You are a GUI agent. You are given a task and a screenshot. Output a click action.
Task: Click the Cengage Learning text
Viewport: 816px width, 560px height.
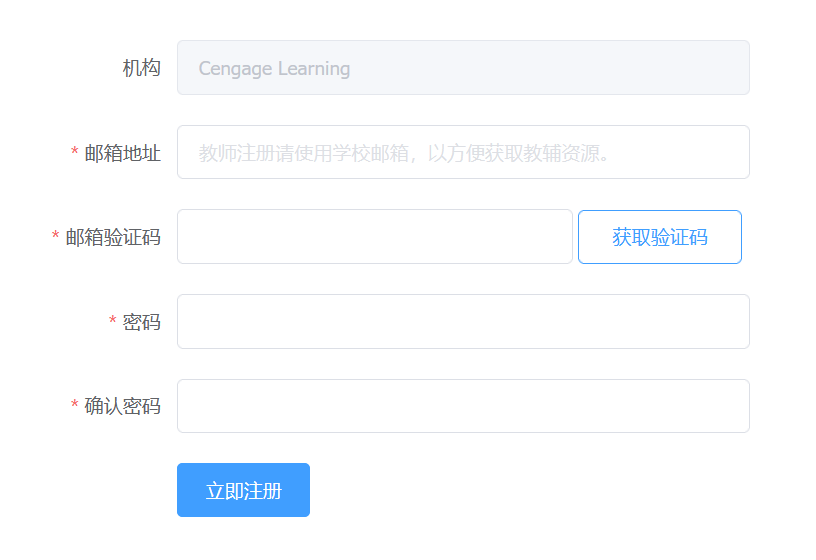[274, 69]
